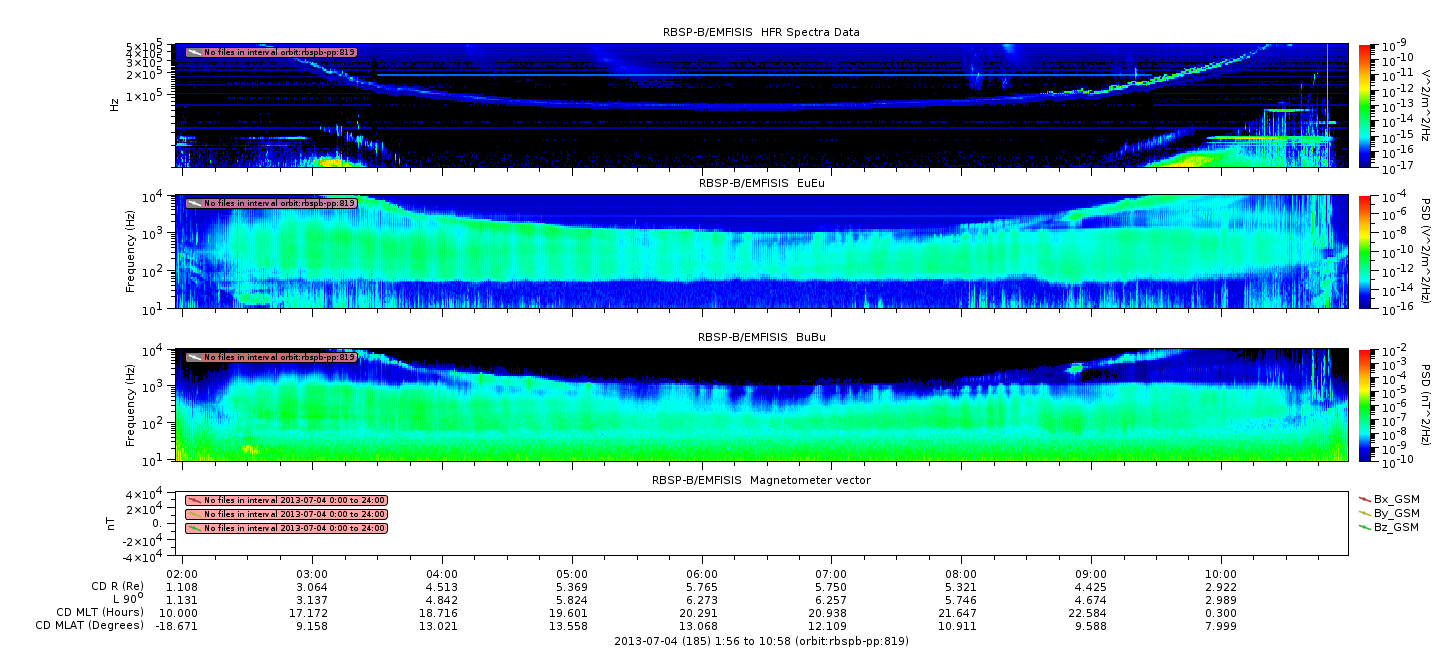The height and width of the screenshot is (658, 1447).
Task: Select the HFR Spectra color bar
Action: tap(1363, 105)
